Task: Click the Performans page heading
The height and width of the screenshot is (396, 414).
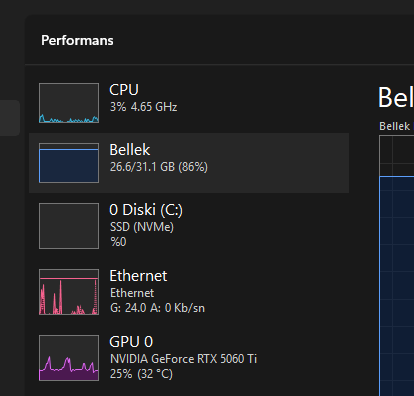Action: coord(77,41)
